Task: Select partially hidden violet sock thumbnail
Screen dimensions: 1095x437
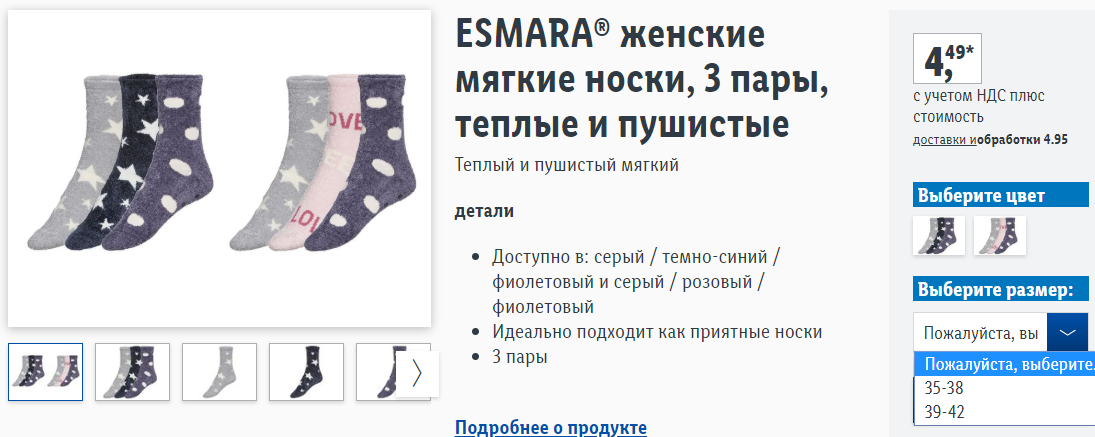Action: point(377,372)
